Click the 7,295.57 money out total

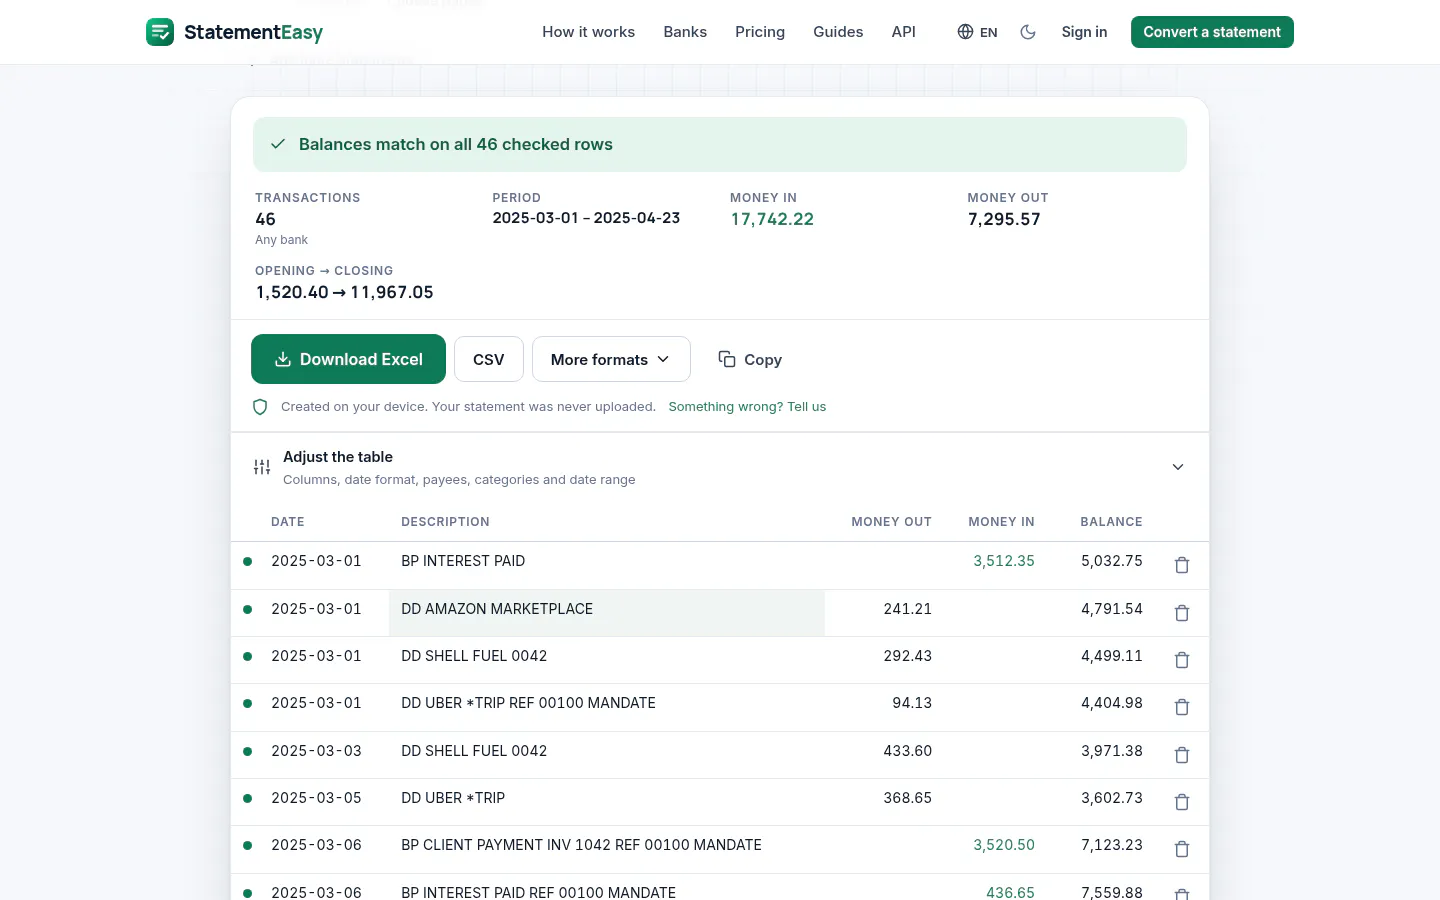pyautogui.click(x=1004, y=219)
